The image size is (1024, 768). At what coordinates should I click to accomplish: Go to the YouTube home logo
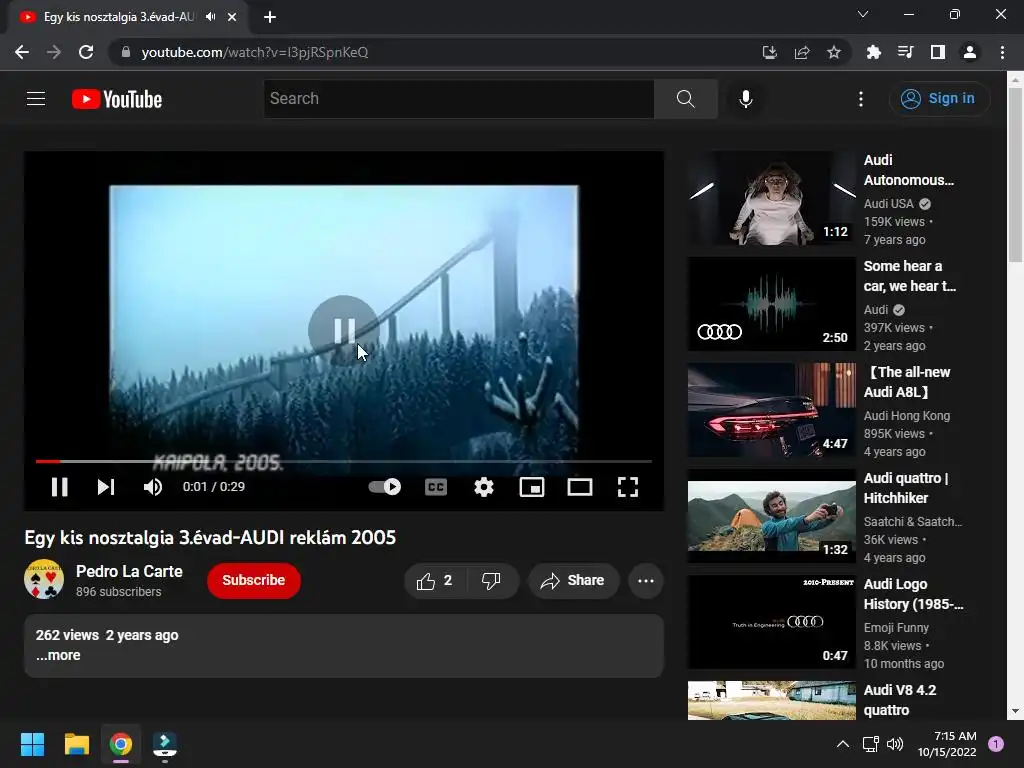[117, 99]
